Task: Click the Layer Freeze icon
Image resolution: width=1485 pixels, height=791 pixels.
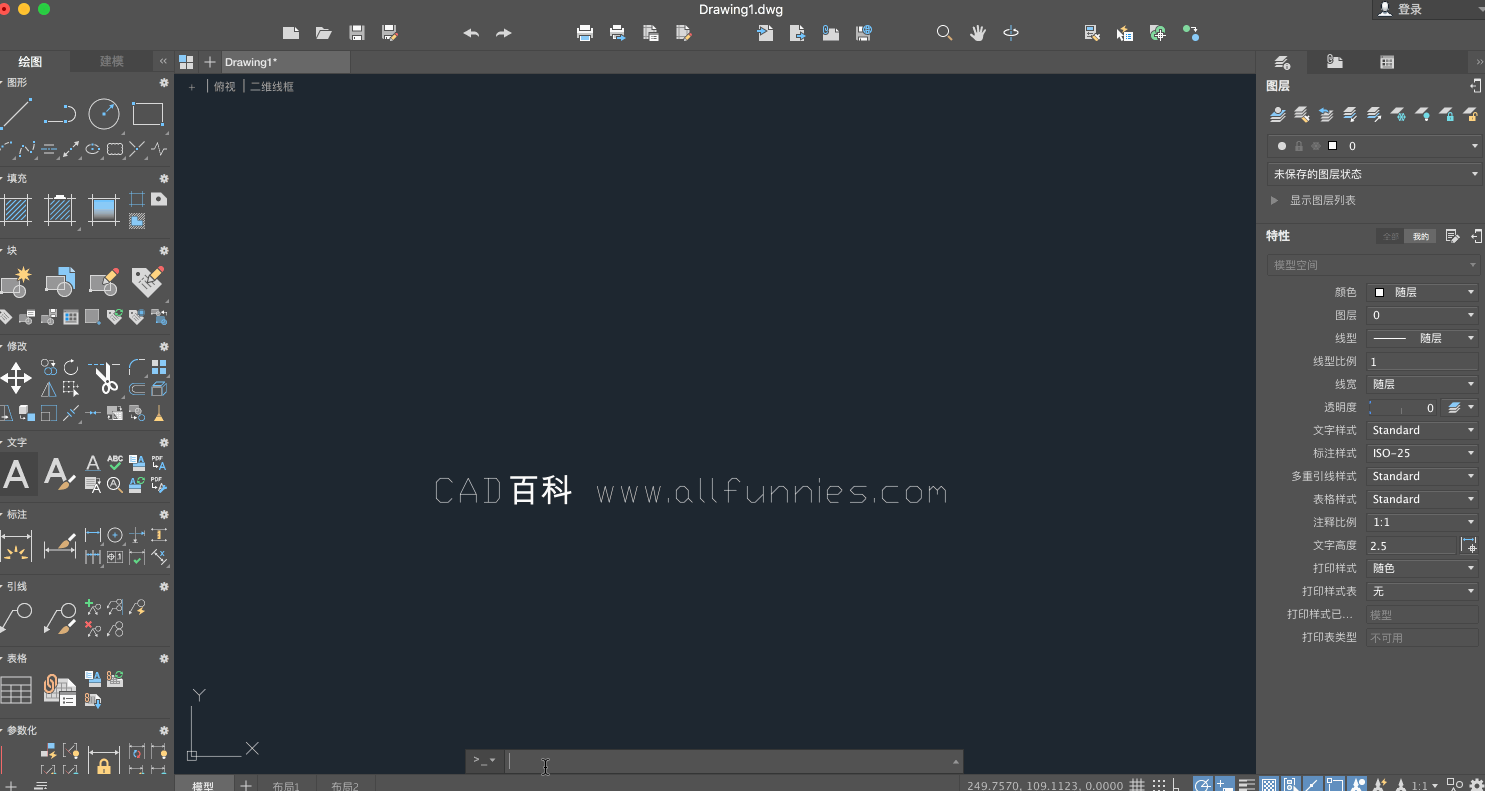Action: tap(1398, 115)
